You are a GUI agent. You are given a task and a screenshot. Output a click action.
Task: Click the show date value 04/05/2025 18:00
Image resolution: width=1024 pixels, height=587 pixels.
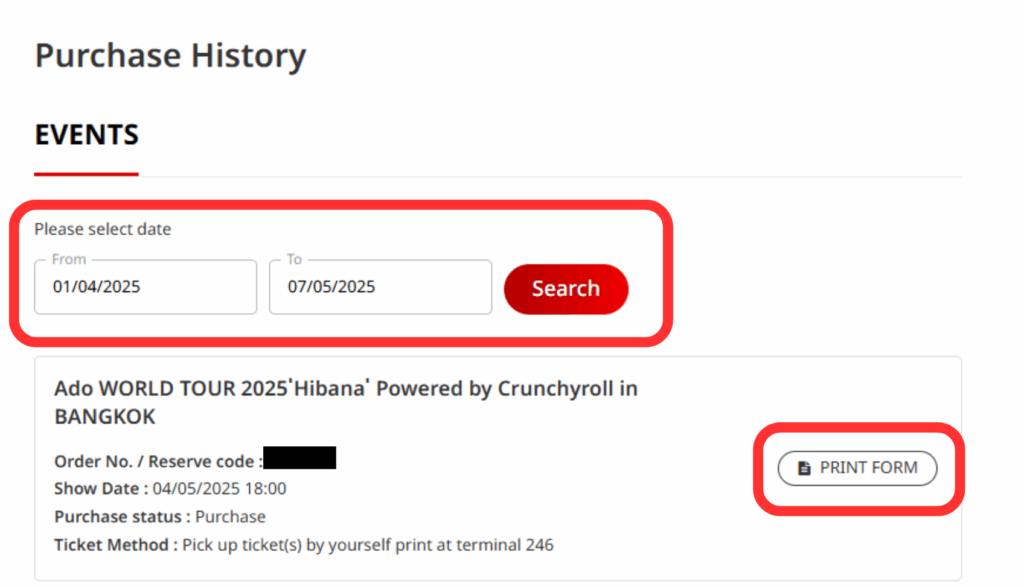(x=219, y=489)
